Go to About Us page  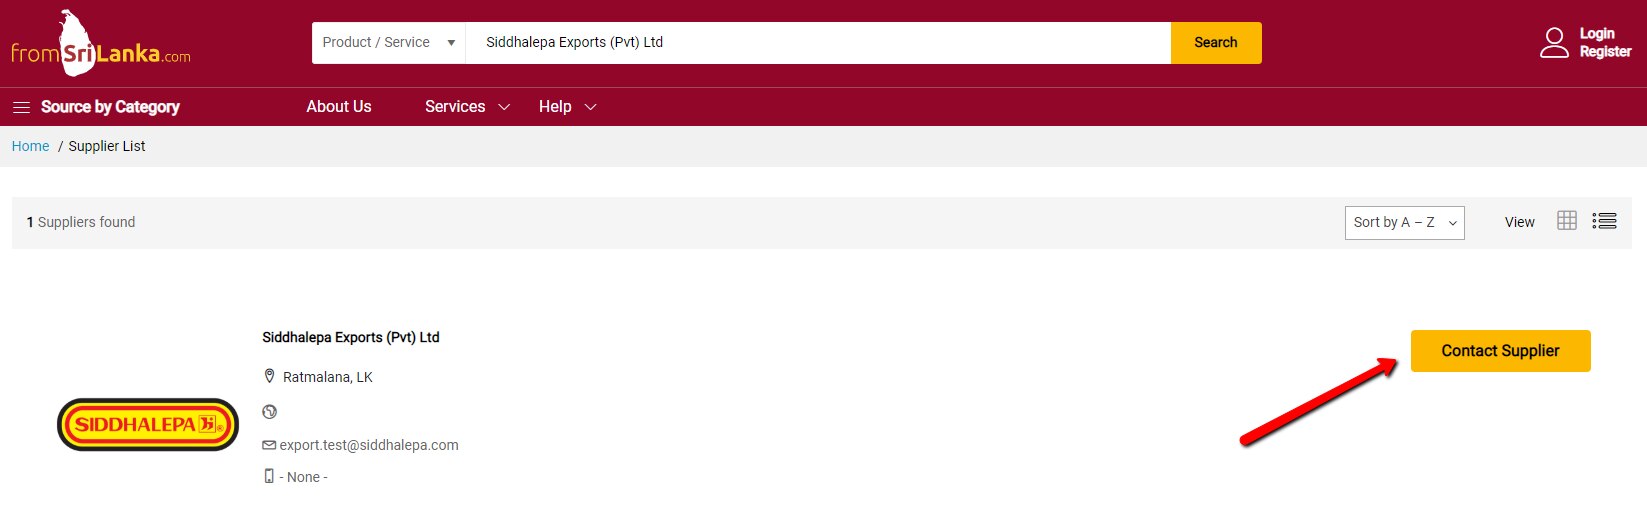coord(339,107)
